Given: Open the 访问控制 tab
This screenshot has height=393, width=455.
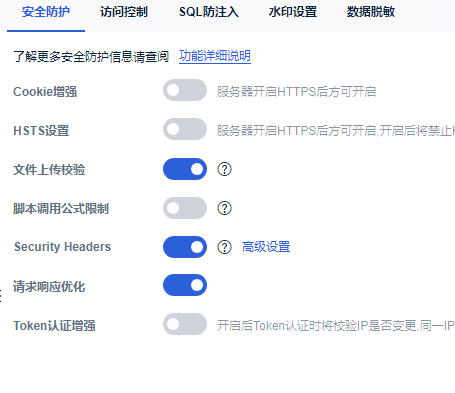Looking at the screenshot, I should (124, 12).
